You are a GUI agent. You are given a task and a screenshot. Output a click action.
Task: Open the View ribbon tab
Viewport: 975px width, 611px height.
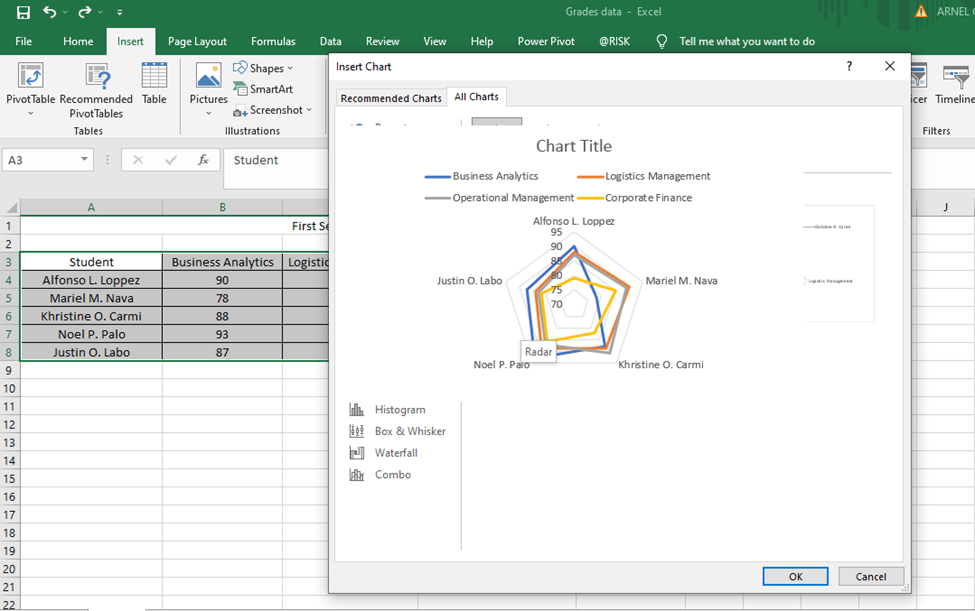(435, 42)
